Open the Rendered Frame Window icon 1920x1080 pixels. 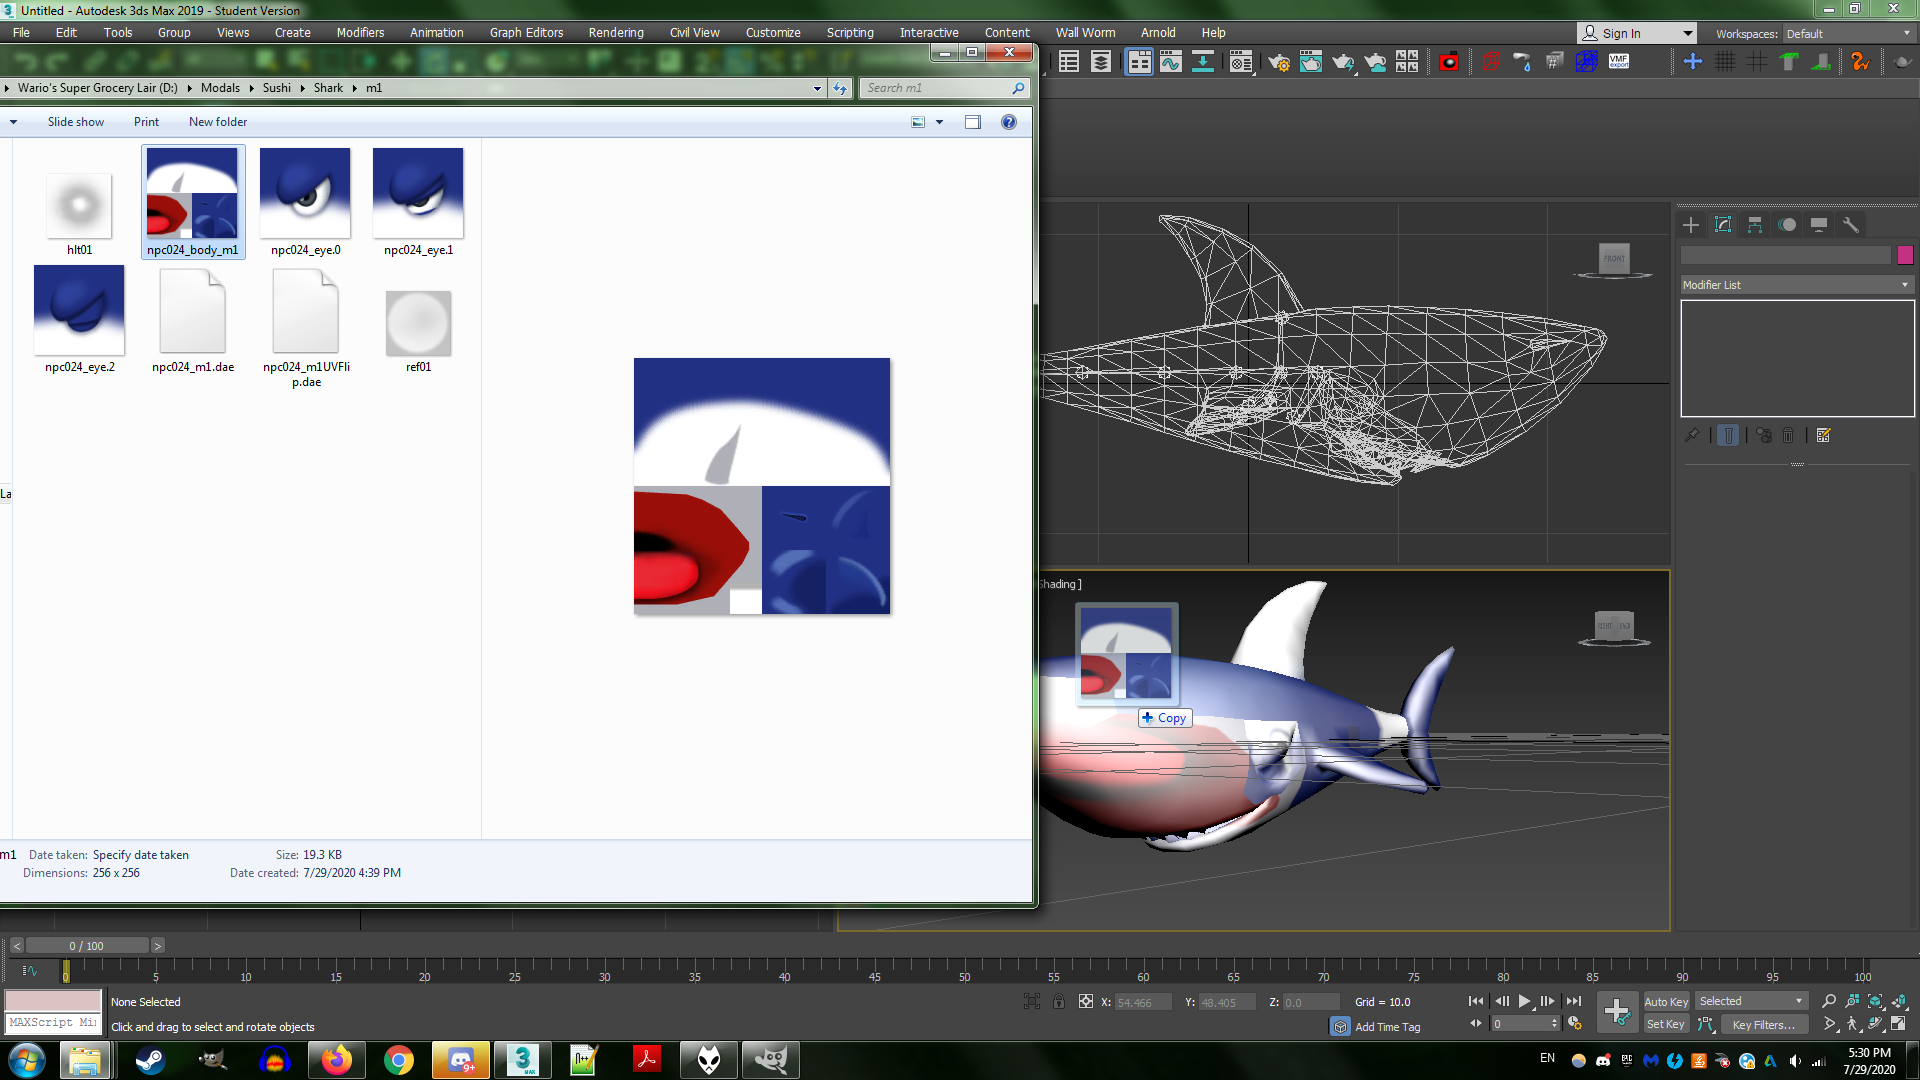pyautogui.click(x=1311, y=62)
